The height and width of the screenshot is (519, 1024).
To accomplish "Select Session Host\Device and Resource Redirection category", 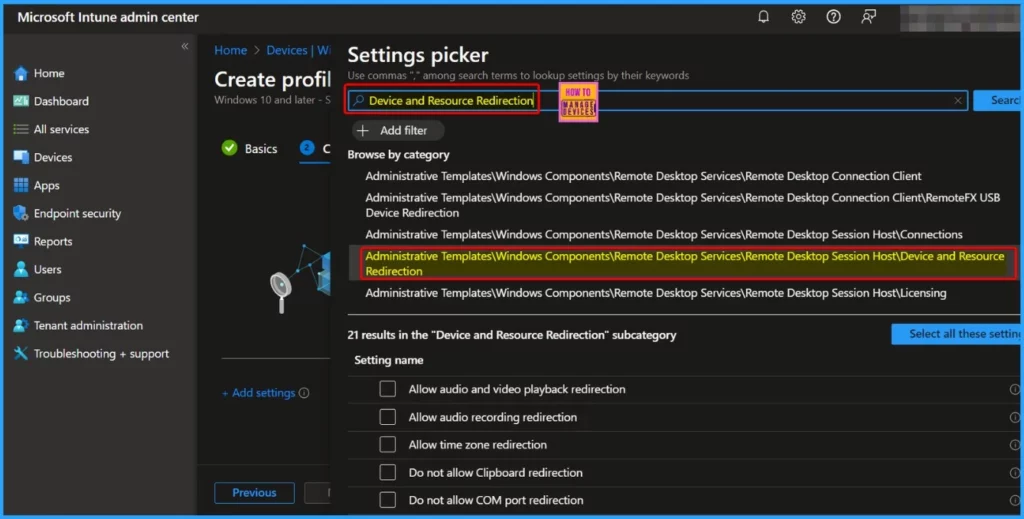I will click(x=684, y=264).
